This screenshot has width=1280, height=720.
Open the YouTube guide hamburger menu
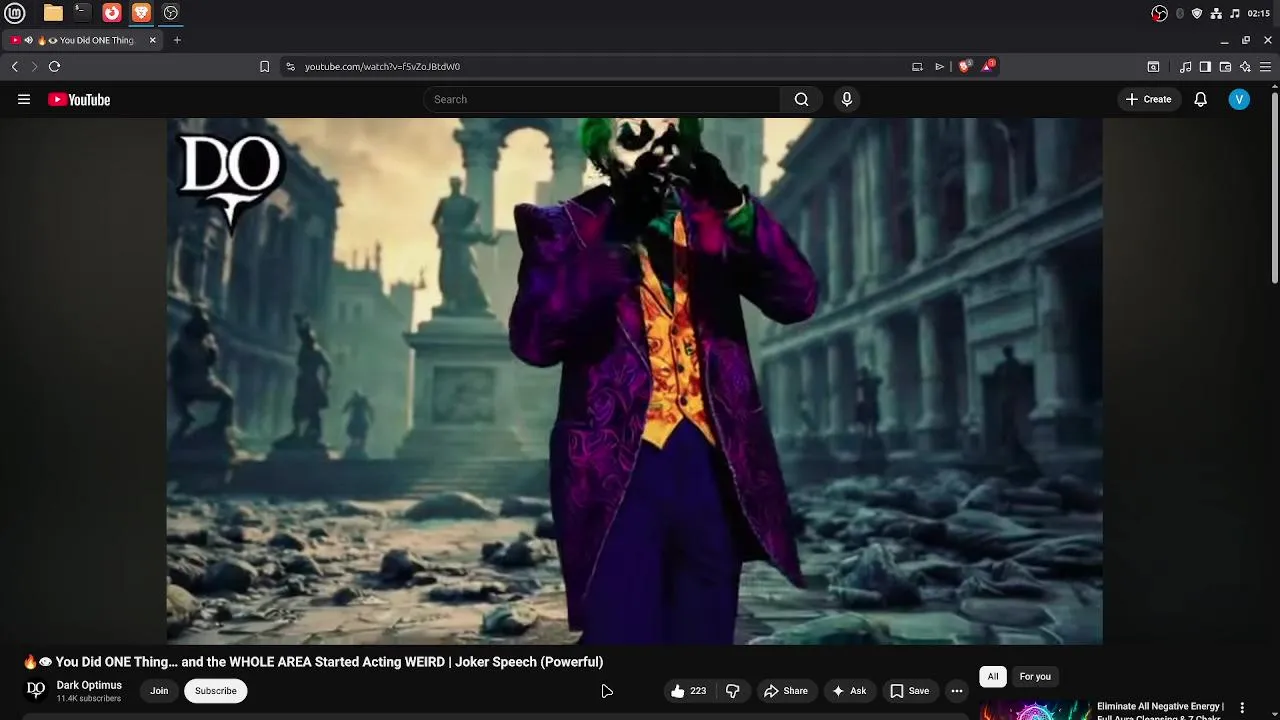[x=24, y=99]
